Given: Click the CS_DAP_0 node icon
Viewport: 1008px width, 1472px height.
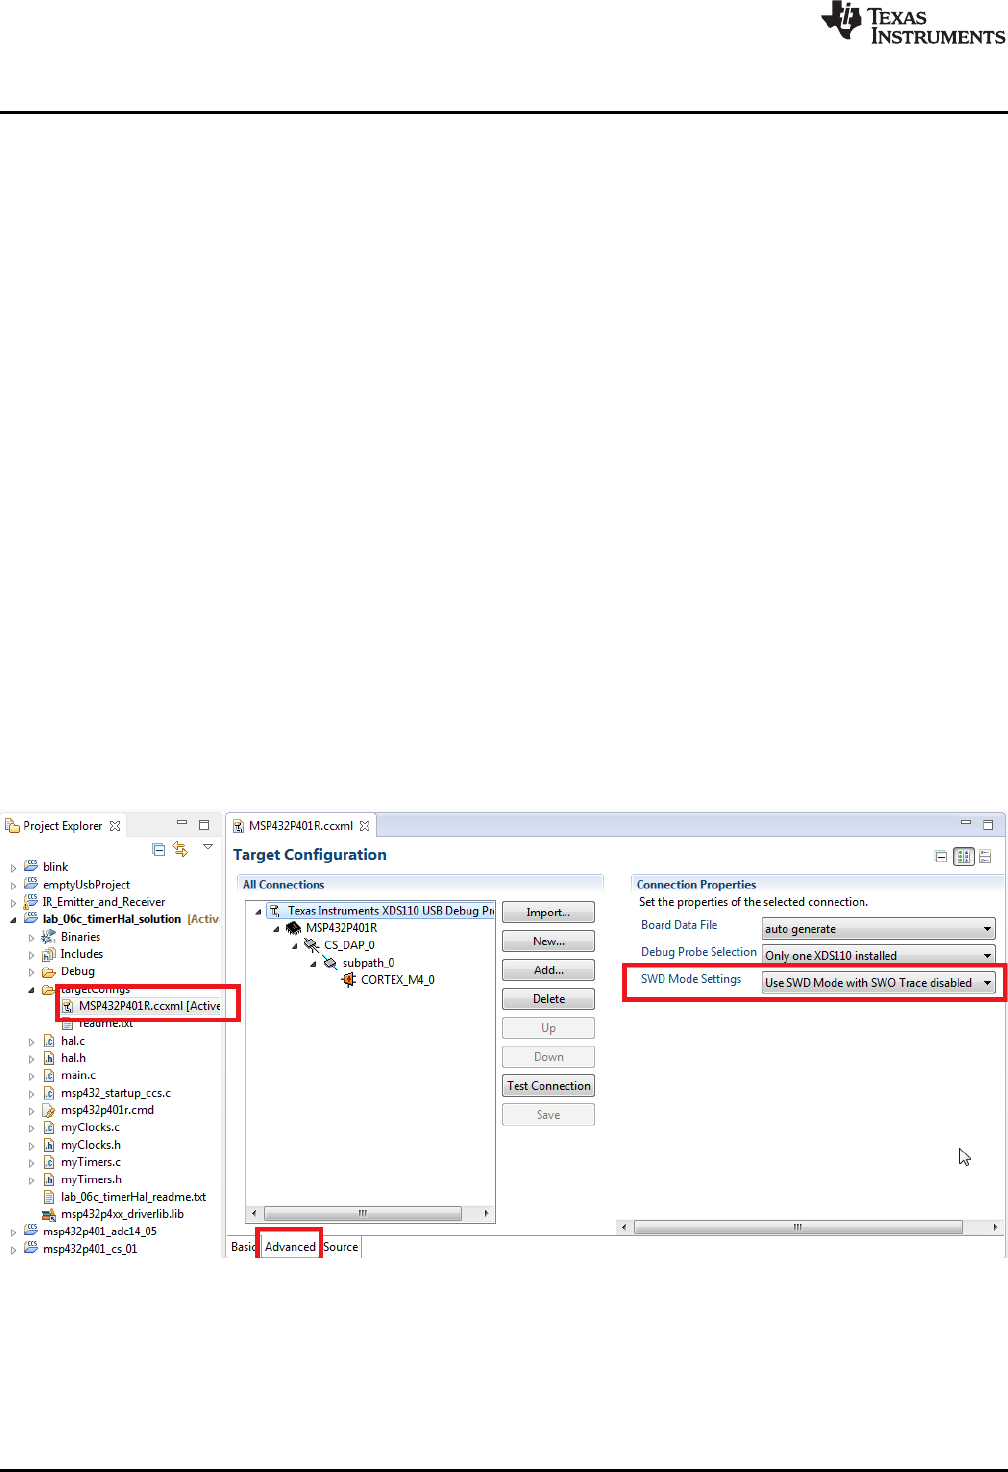Looking at the screenshot, I should click(x=311, y=945).
